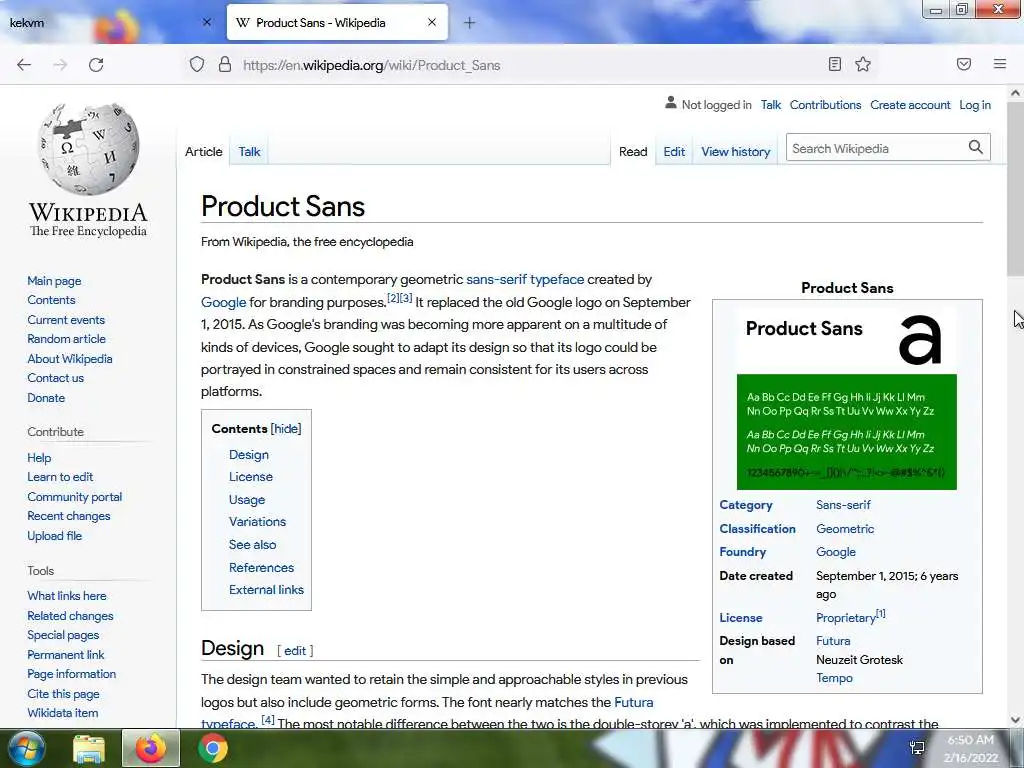Screen dimensions: 1024x768
Task: Open the Product Sans specimen image
Action: (x=847, y=398)
